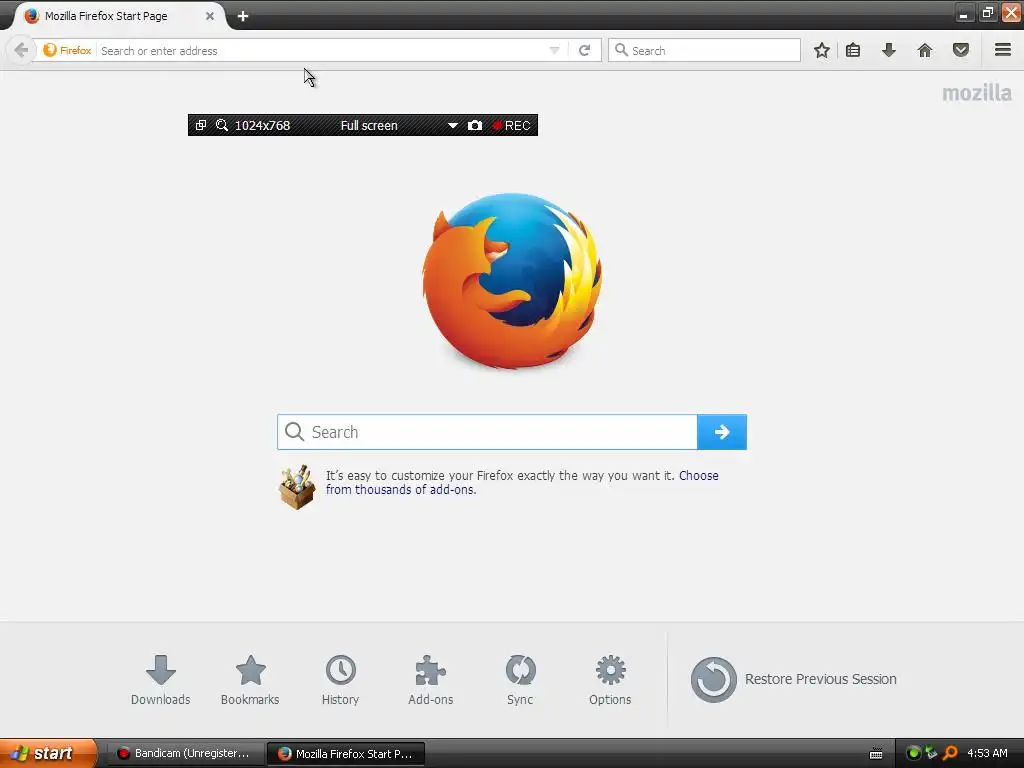Show your bookmarks list icon
Screen dimensions: 1024x768
click(x=853, y=50)
